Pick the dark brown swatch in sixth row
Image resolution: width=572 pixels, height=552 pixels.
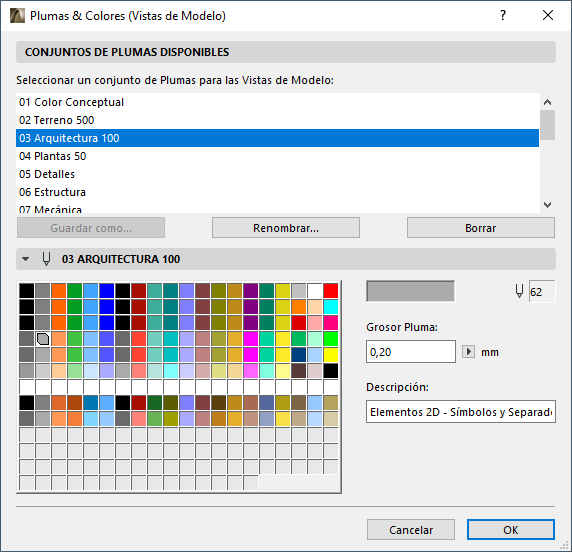click(x=298, y=371)
